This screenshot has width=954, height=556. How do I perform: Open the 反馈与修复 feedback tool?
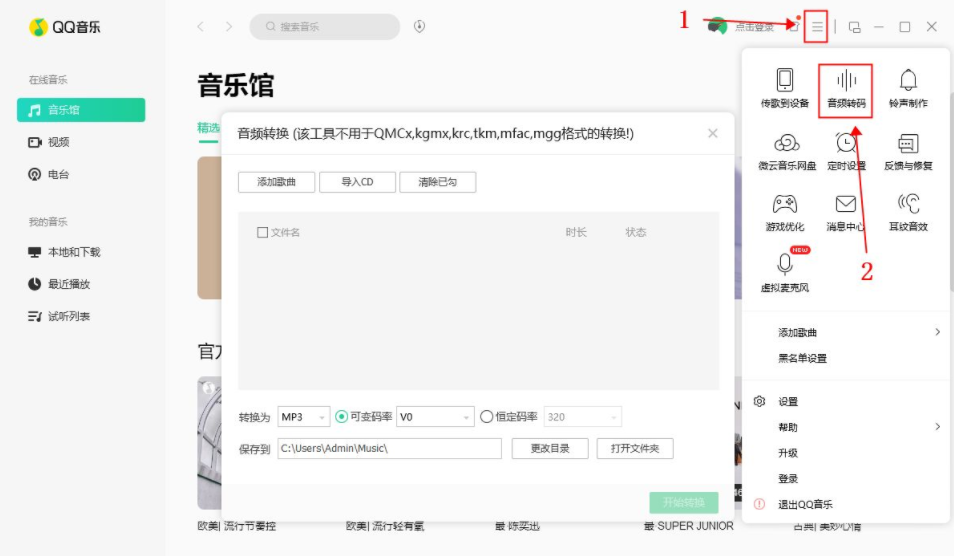908,152
